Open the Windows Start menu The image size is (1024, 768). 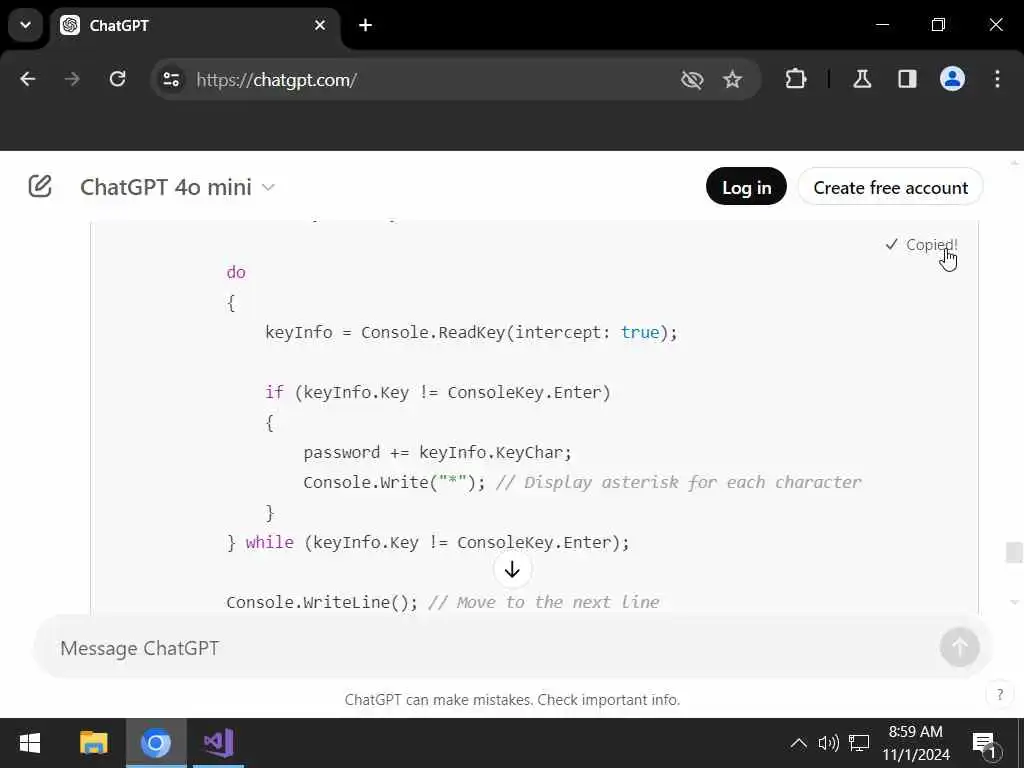point(30,743)
